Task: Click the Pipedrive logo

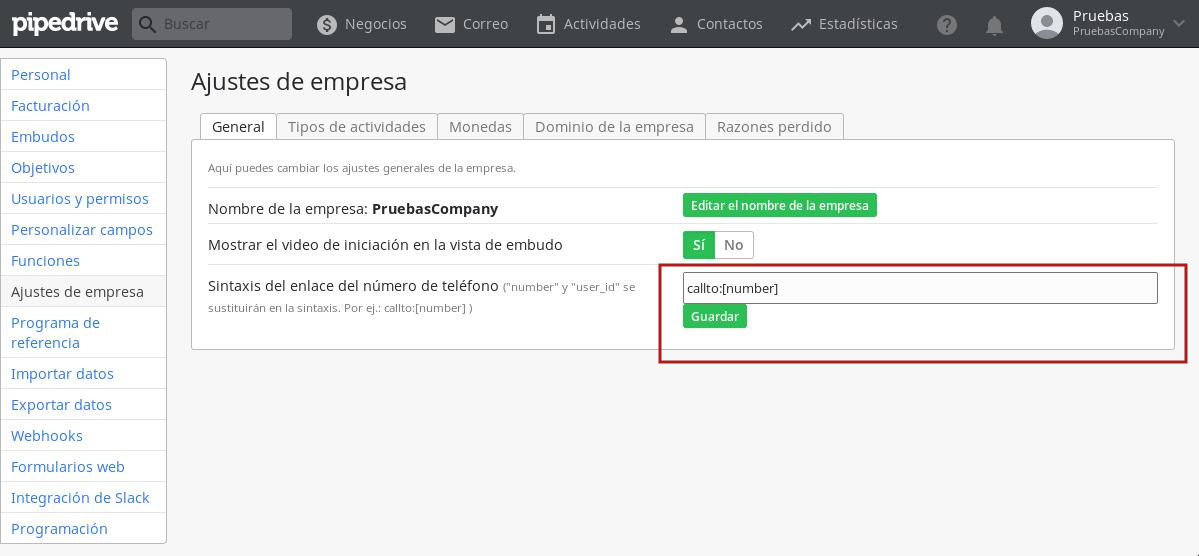Action: 64,23
